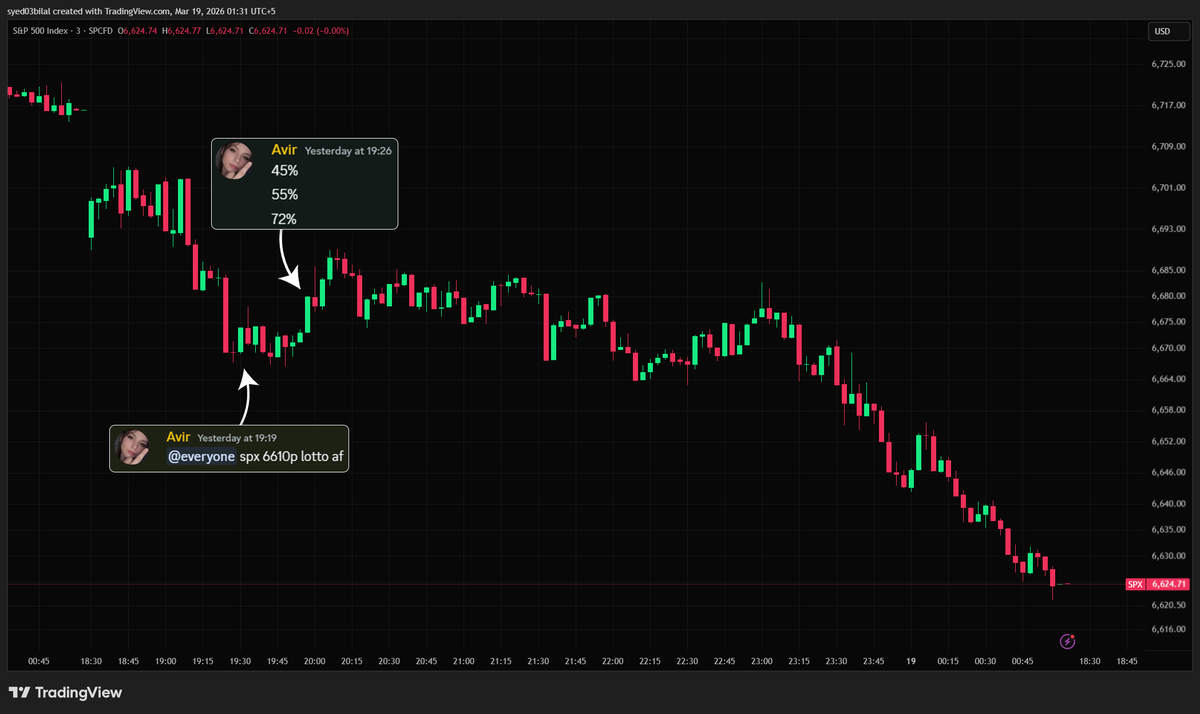Click the 6,693.00 price axis label
Image resolution: width=1200 pixels, height=714 pixels.
pyautogui.click(x=1168, y=229)
